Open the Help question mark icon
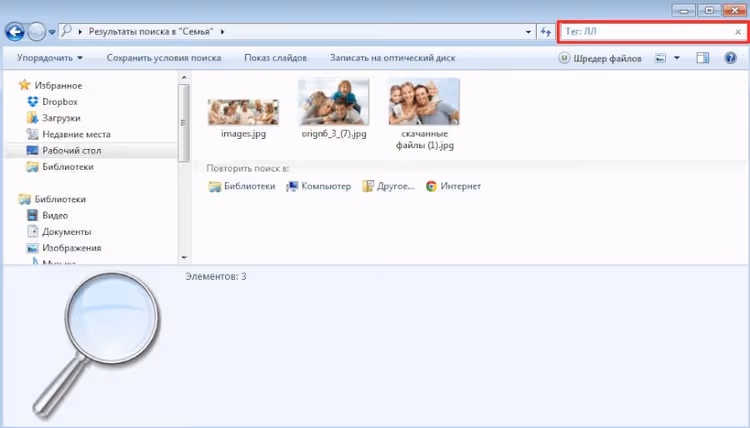Viewport: 750px width, 428px height. 730,58
